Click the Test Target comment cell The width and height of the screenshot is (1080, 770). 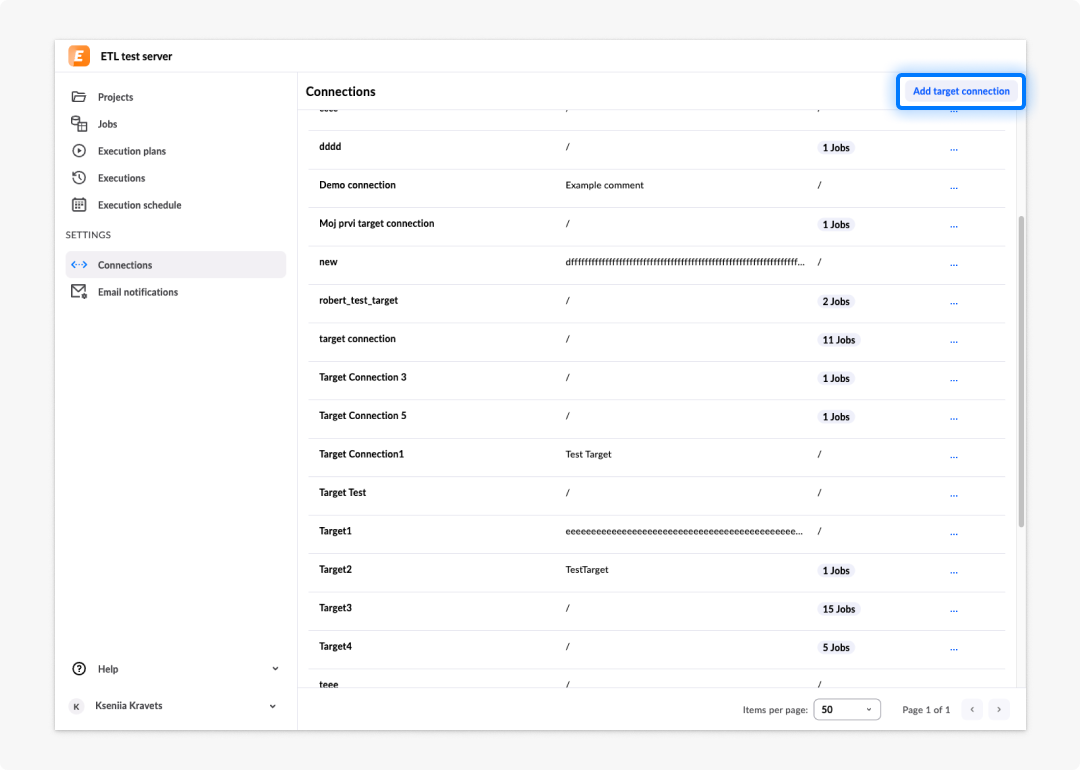[588, 454]
